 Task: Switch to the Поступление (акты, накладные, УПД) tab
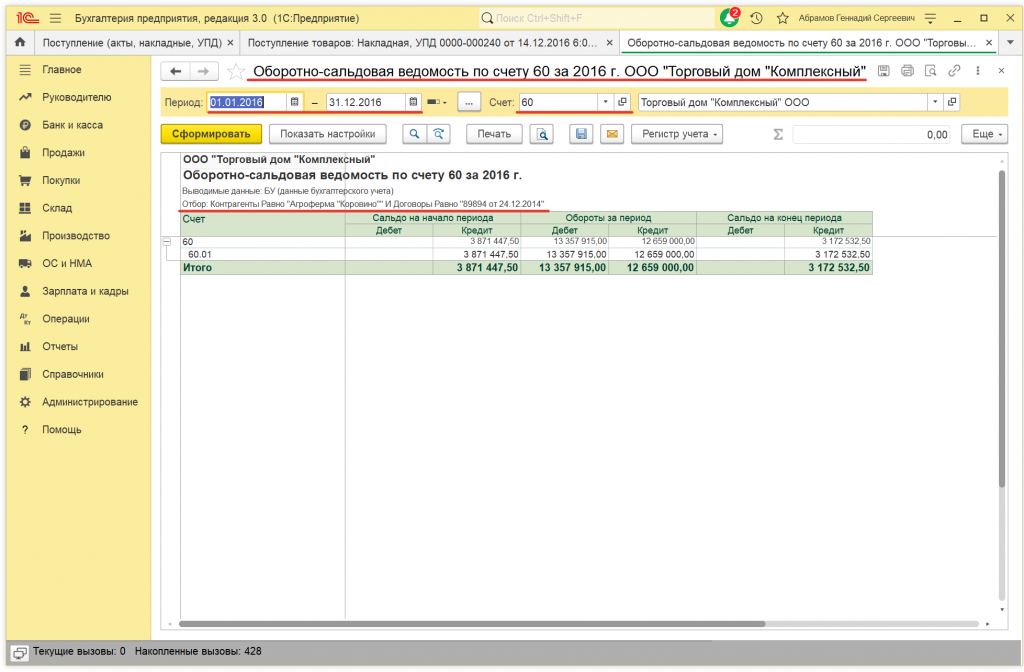click(132, 42)
